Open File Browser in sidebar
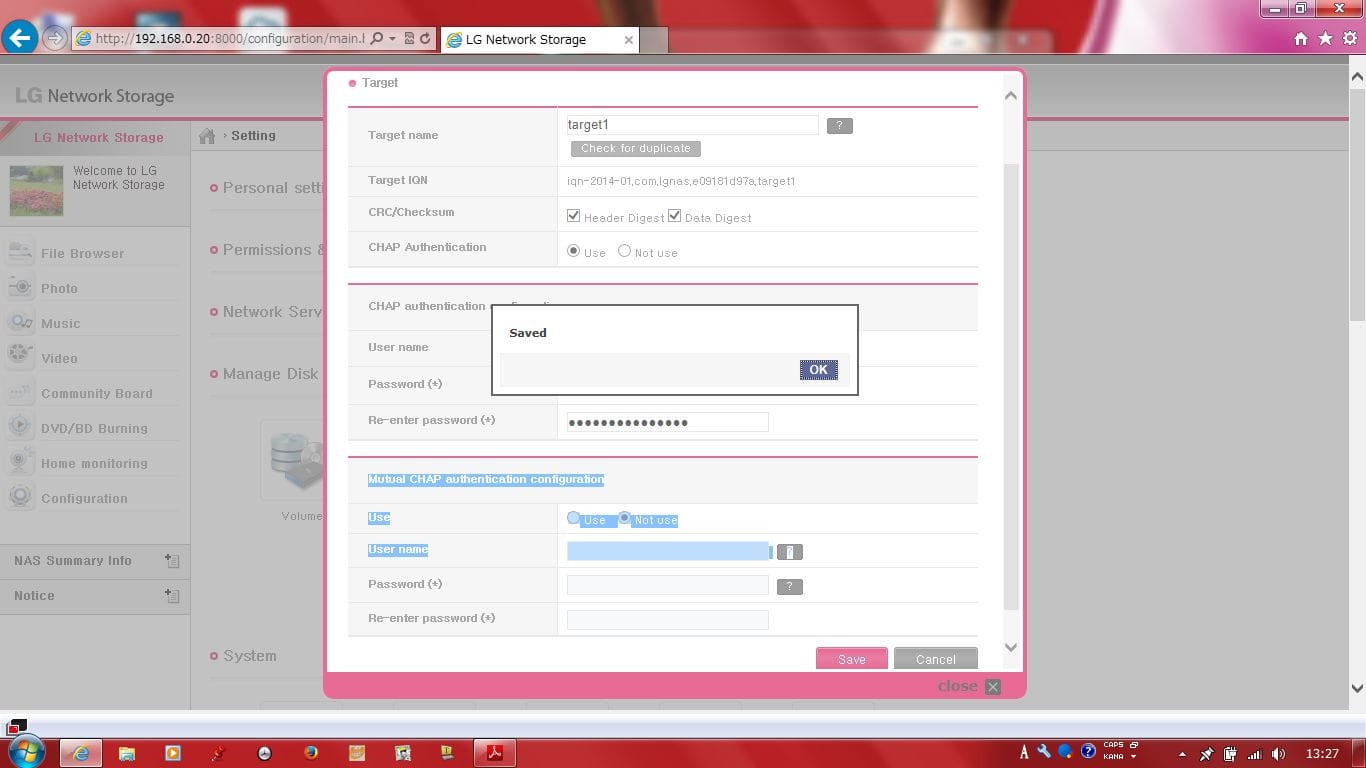This screenshot has height=768, width=1366. coord(83,254)
